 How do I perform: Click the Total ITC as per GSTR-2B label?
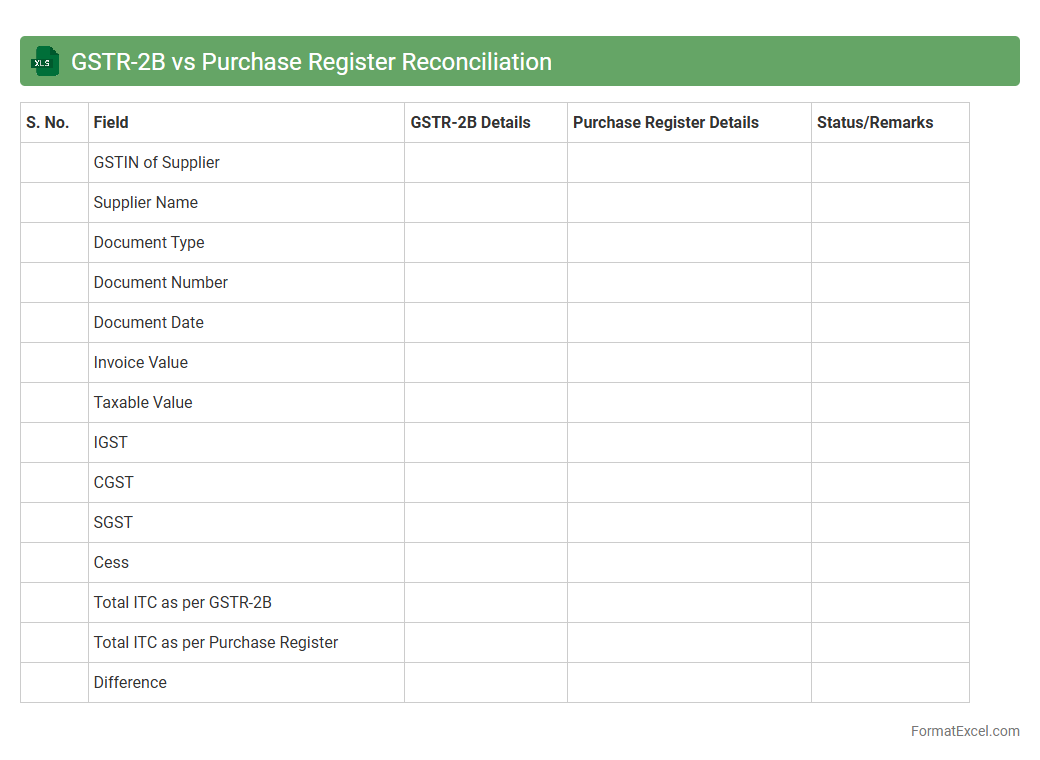click(x=183, y=603)
